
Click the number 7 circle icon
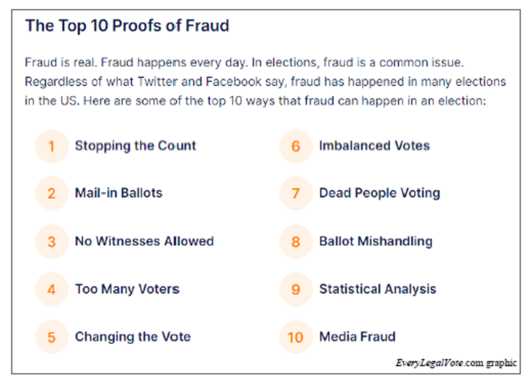(x=296, y=193)
